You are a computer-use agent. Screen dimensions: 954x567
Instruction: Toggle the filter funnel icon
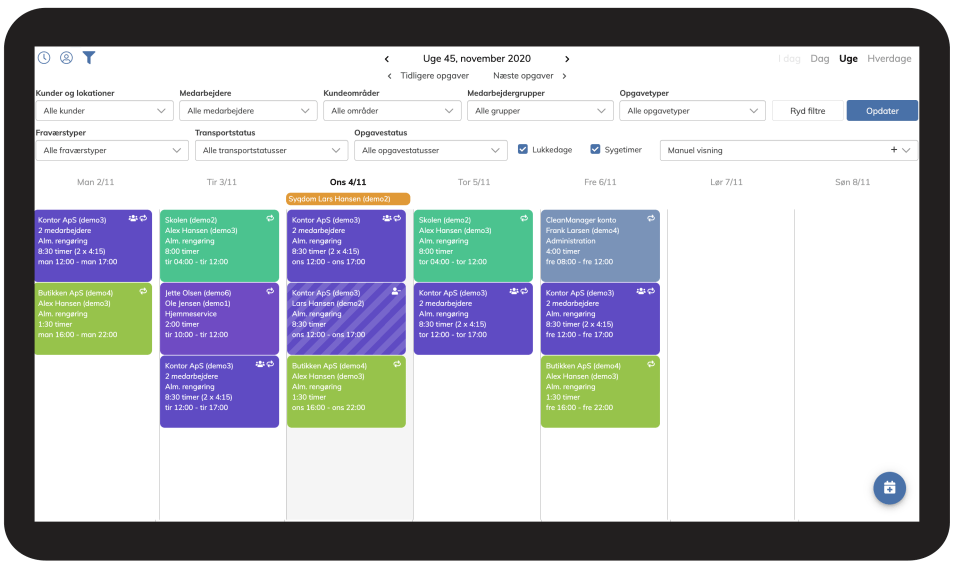89,58
